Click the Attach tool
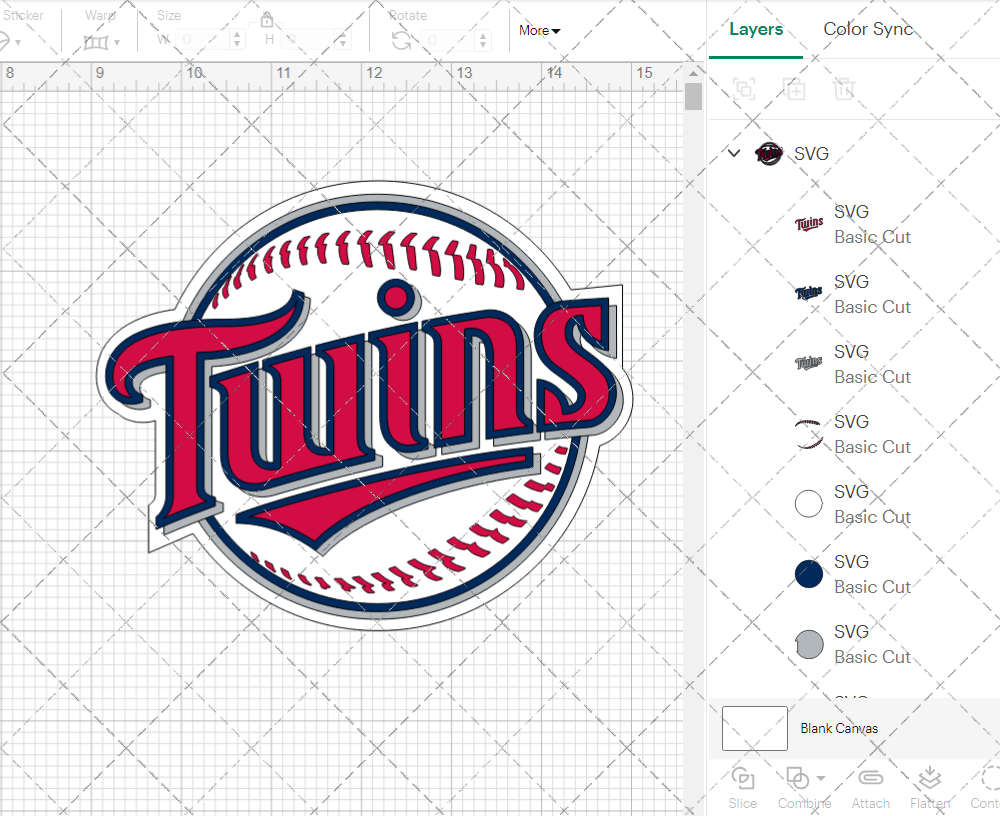The width and height of the screenshot is (1000, 816). pos(871,789)
